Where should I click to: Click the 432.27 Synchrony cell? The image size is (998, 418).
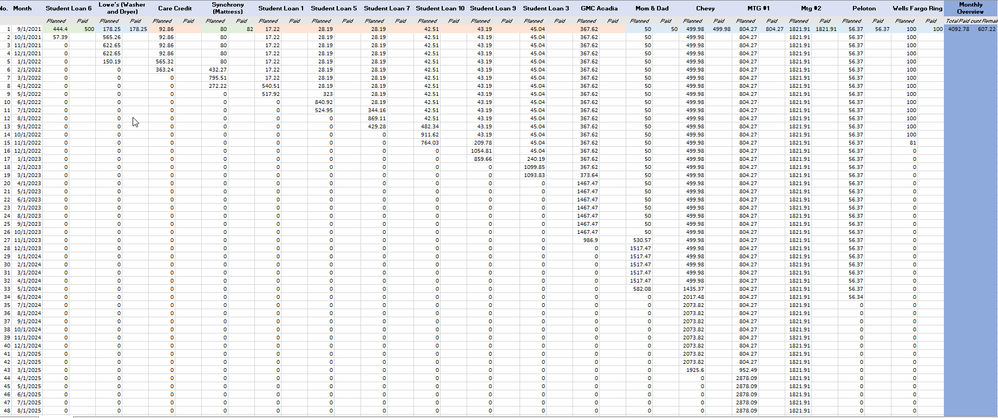tap(215, 69)
